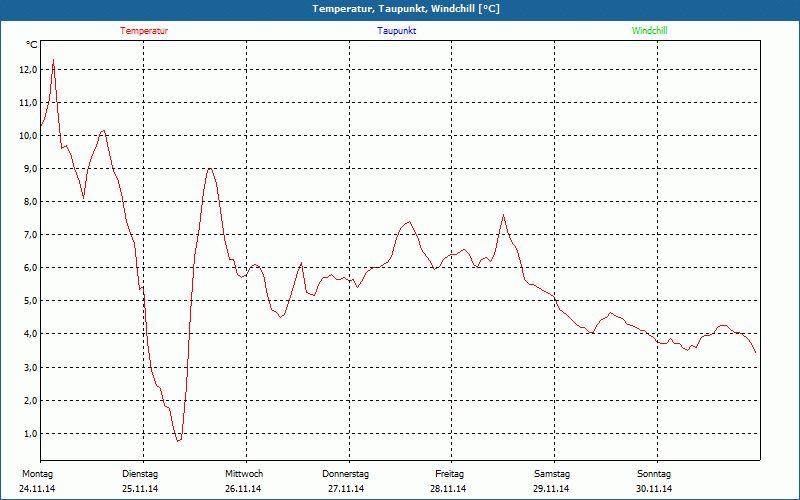The image size is (800, 500).
Task: Click the blue Taupunkt legend label
Action: [397, 31]
